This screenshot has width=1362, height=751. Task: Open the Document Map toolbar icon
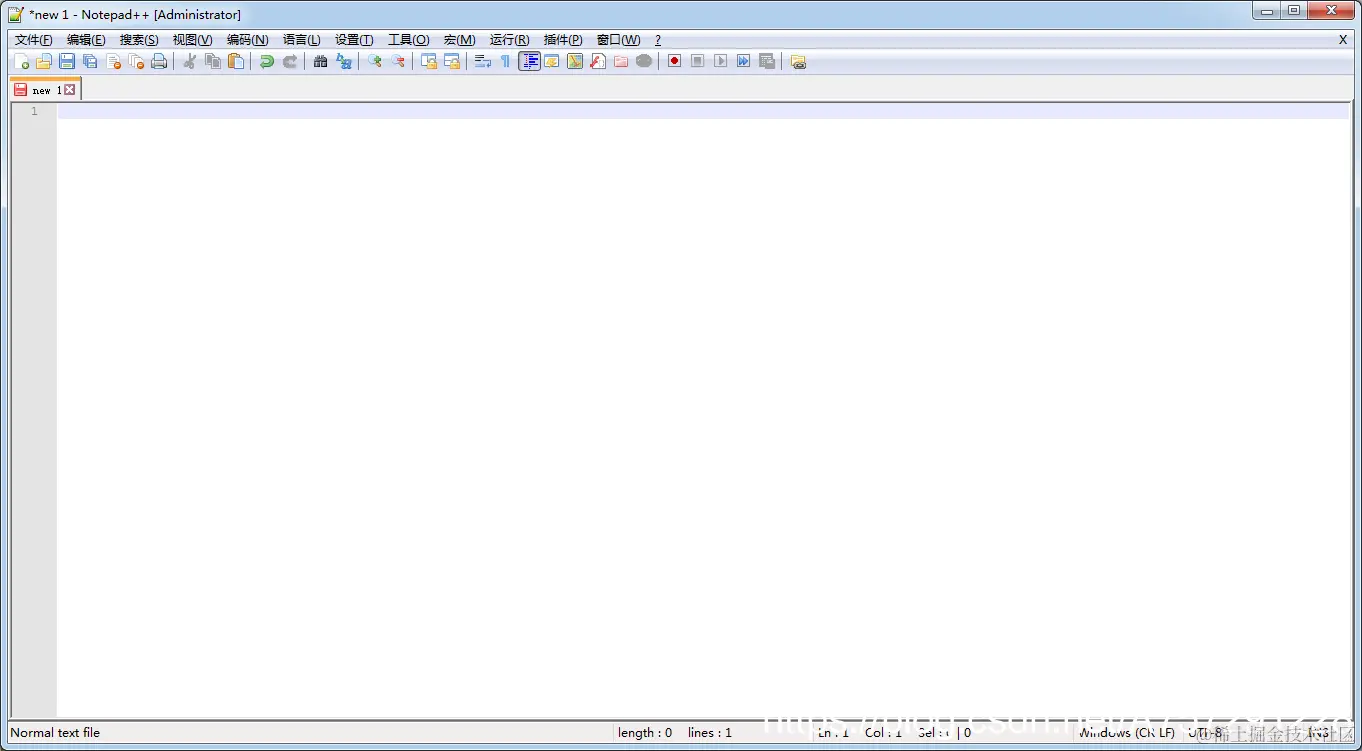[574, 61]
